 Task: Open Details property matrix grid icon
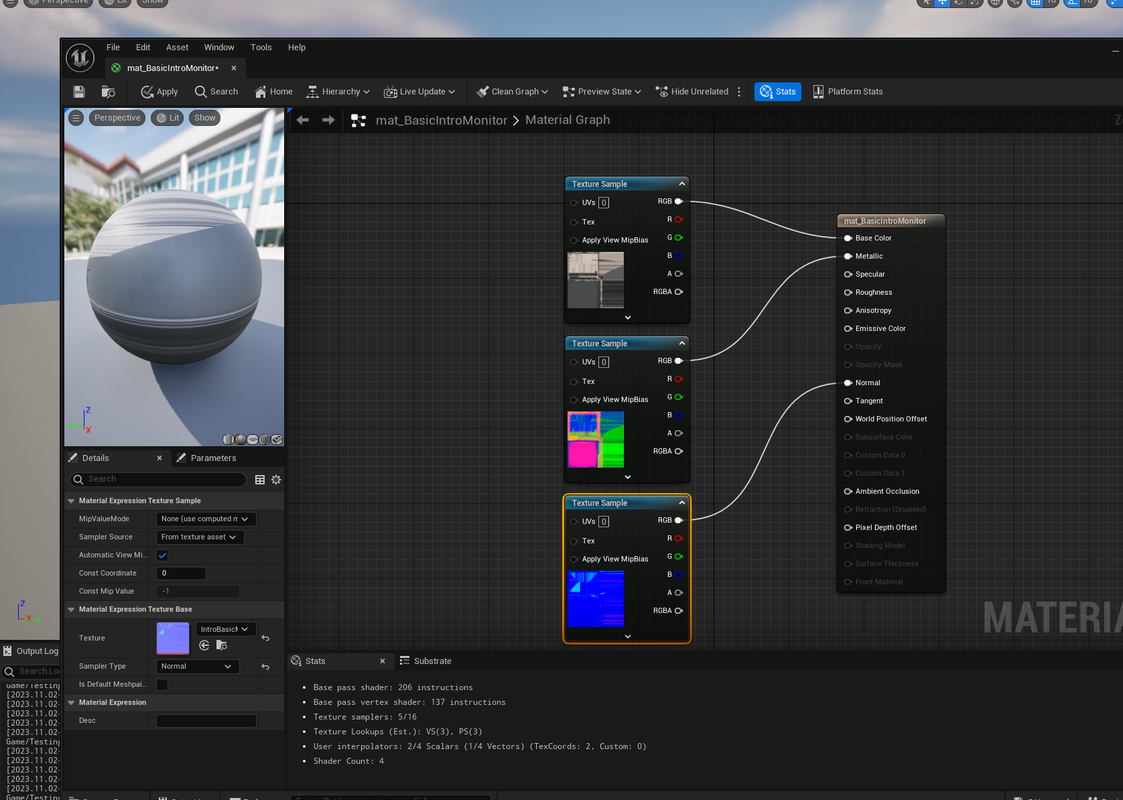260,479
